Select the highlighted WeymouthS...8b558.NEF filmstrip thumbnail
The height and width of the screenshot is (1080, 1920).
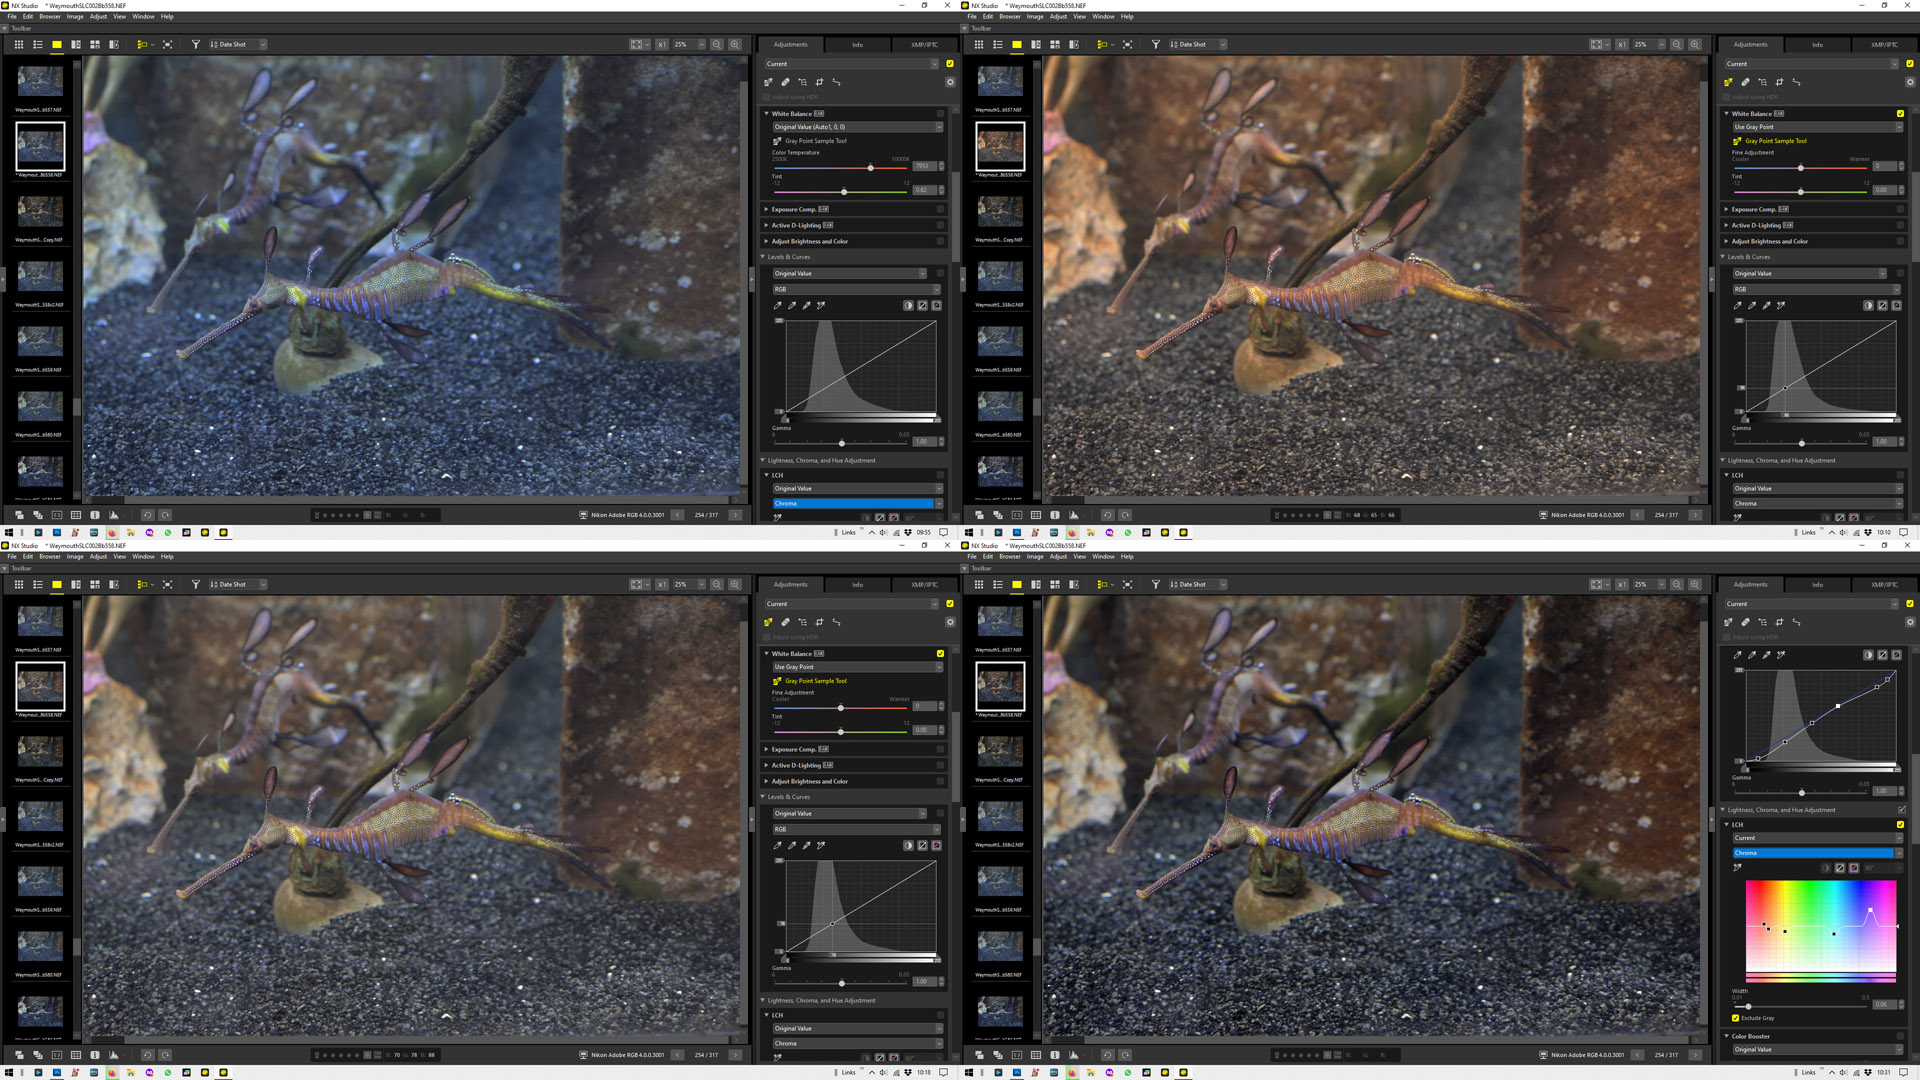(x=40, y=147)
